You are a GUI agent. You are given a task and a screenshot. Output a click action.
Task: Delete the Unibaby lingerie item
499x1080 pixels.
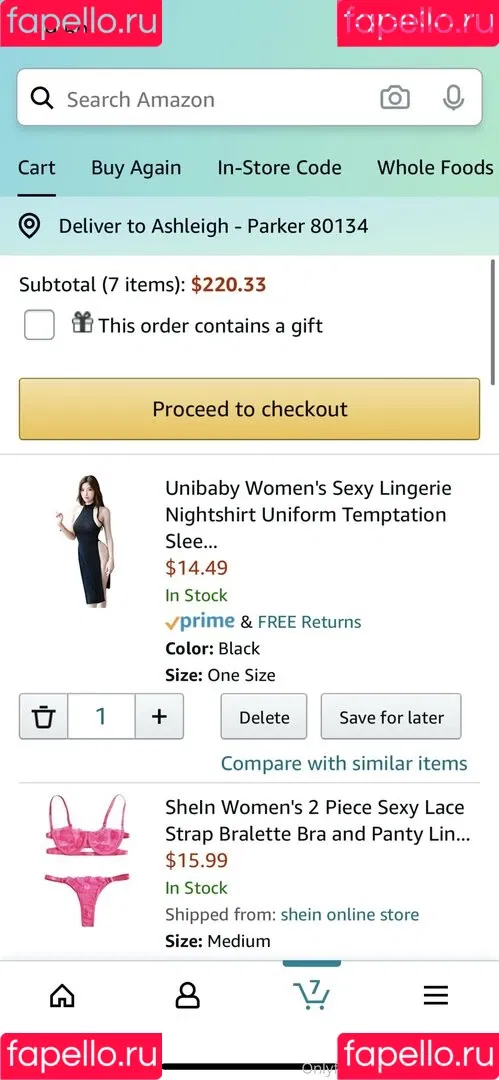(264, 717)
